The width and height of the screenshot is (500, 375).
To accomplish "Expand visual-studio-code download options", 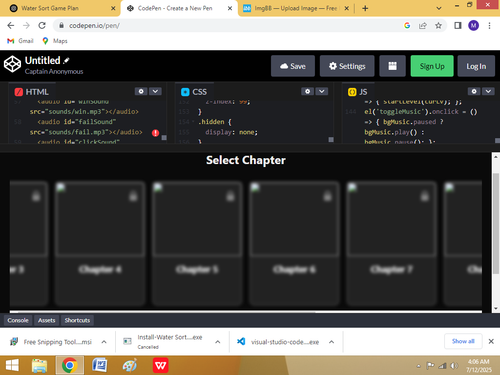I will (x=332, y=342).
